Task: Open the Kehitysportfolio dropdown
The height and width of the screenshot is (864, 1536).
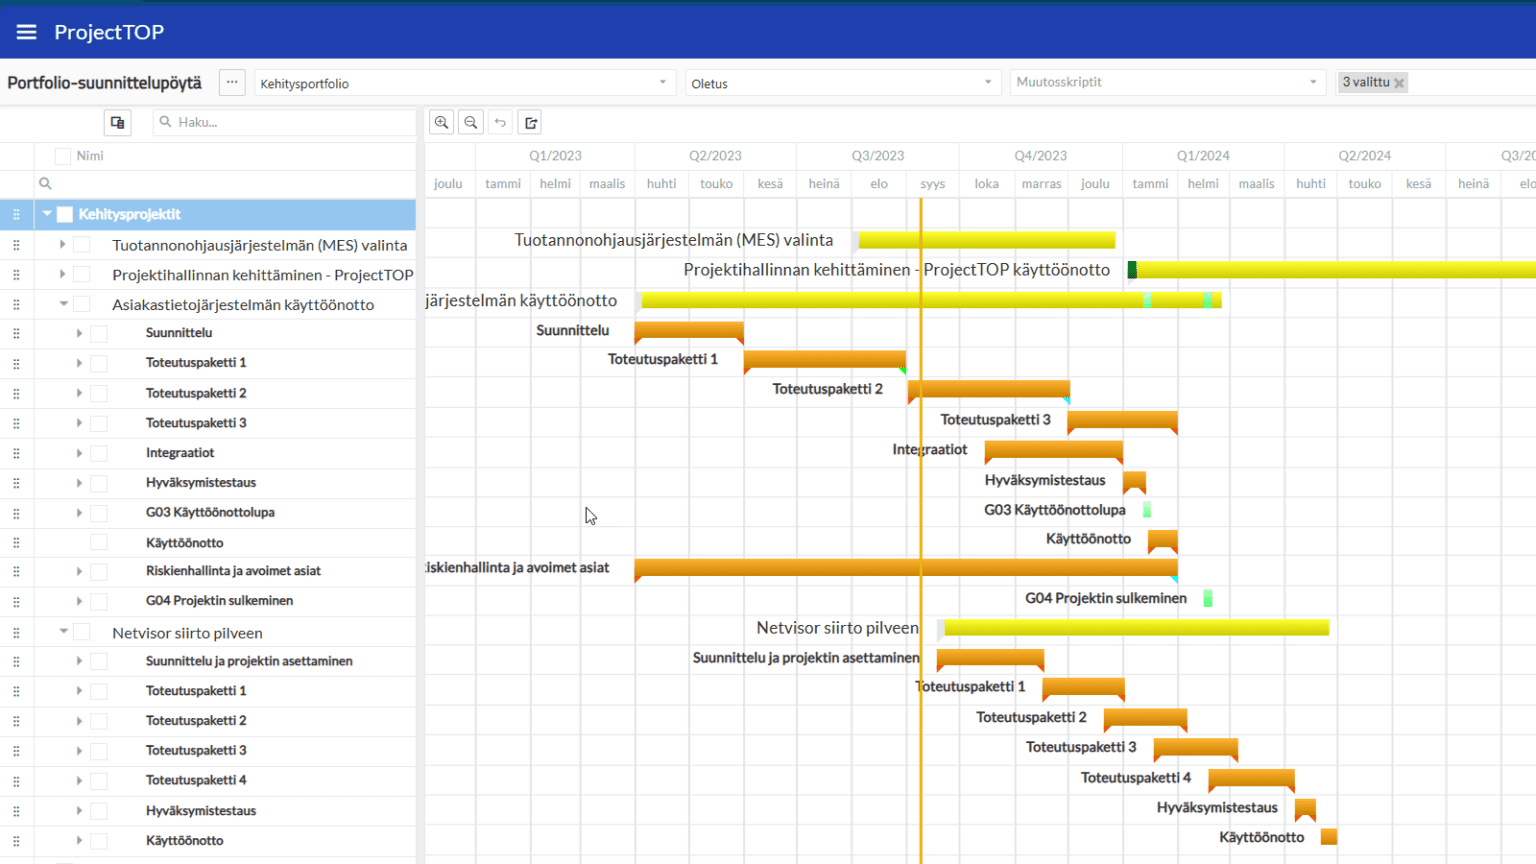Action: click(661, 83)
